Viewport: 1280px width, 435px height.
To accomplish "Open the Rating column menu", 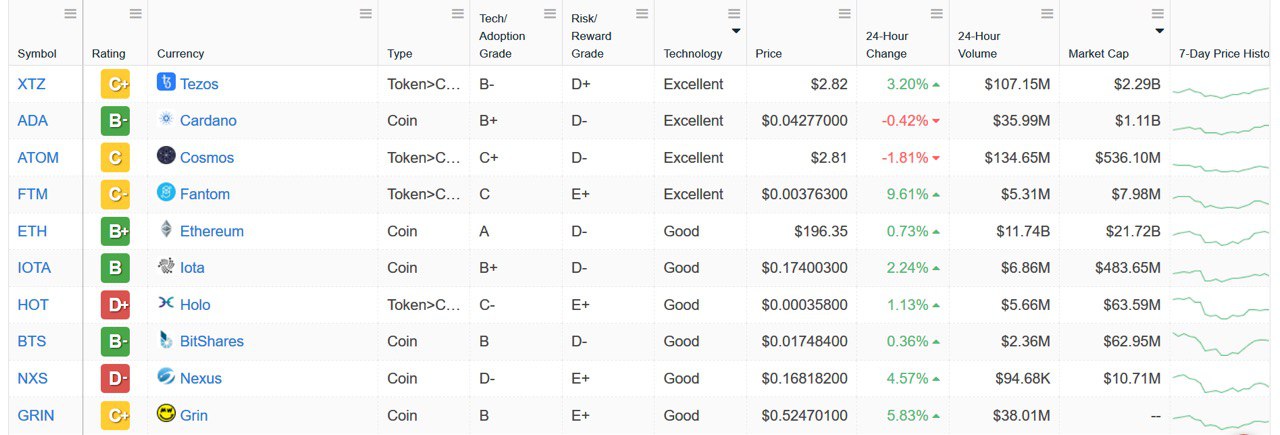I will [x=135, y=14].
